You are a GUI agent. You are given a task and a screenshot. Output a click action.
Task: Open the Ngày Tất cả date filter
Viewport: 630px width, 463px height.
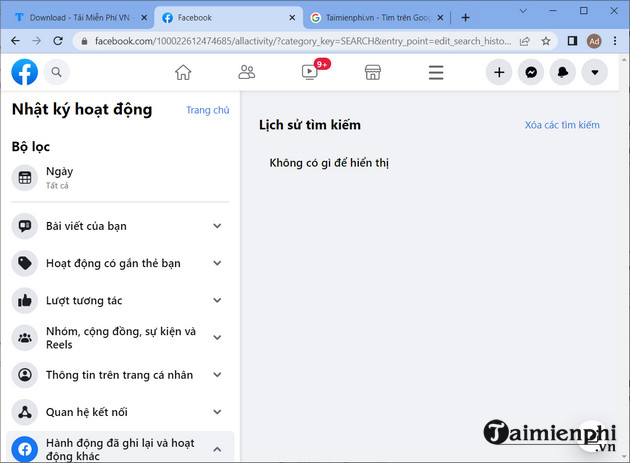pos(120,177)
